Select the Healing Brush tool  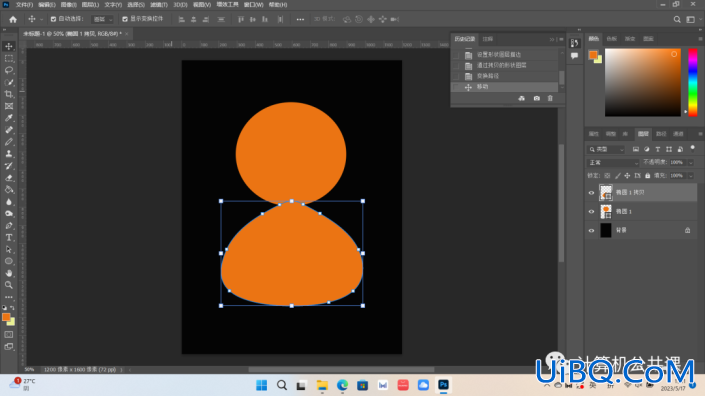click(x=9, y=130)
